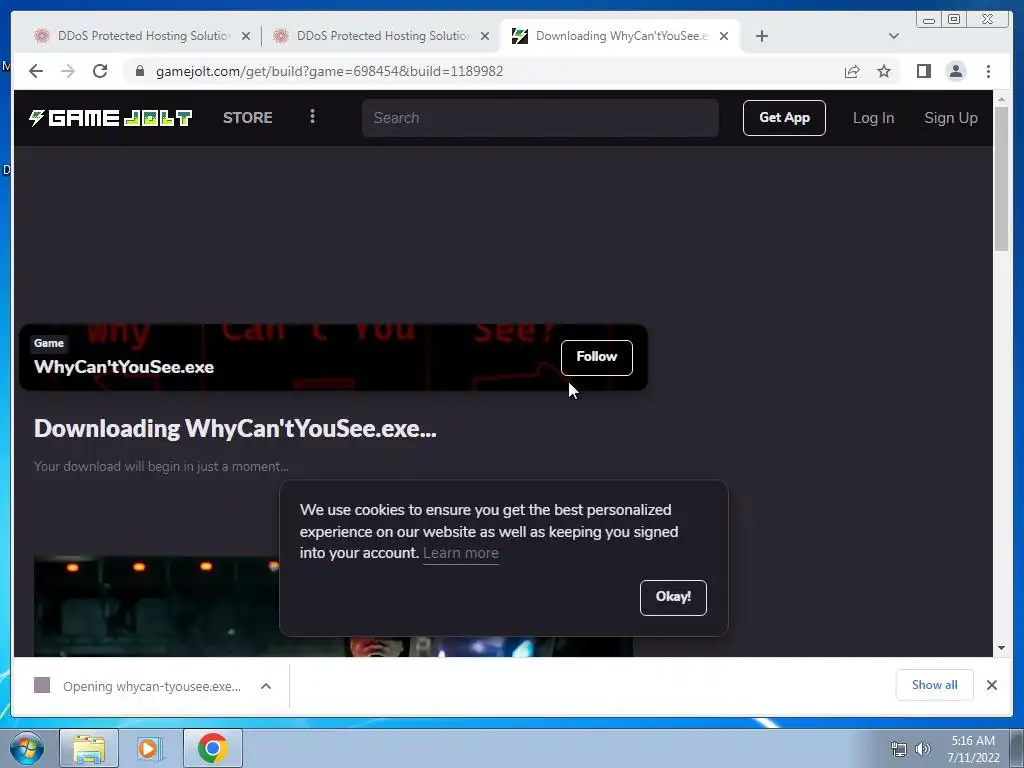
Task: Open File Explorer from taskbar
Action: point(89,748)
